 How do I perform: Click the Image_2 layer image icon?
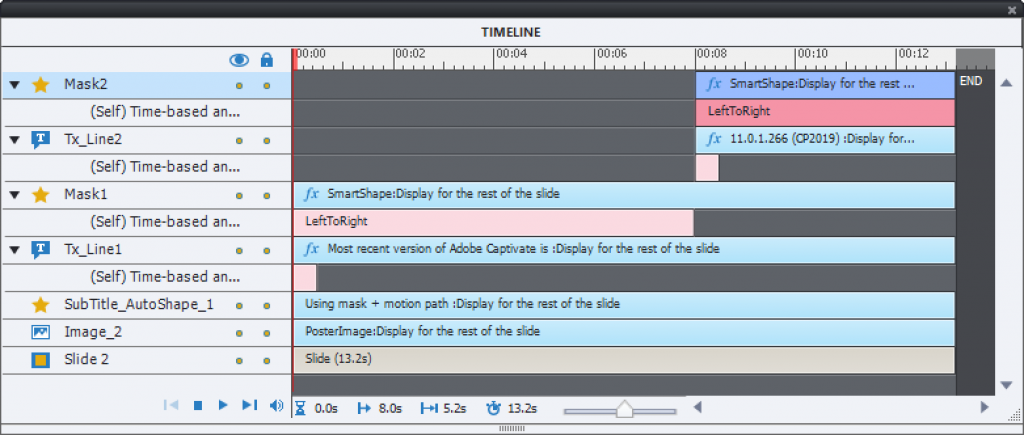41,331
